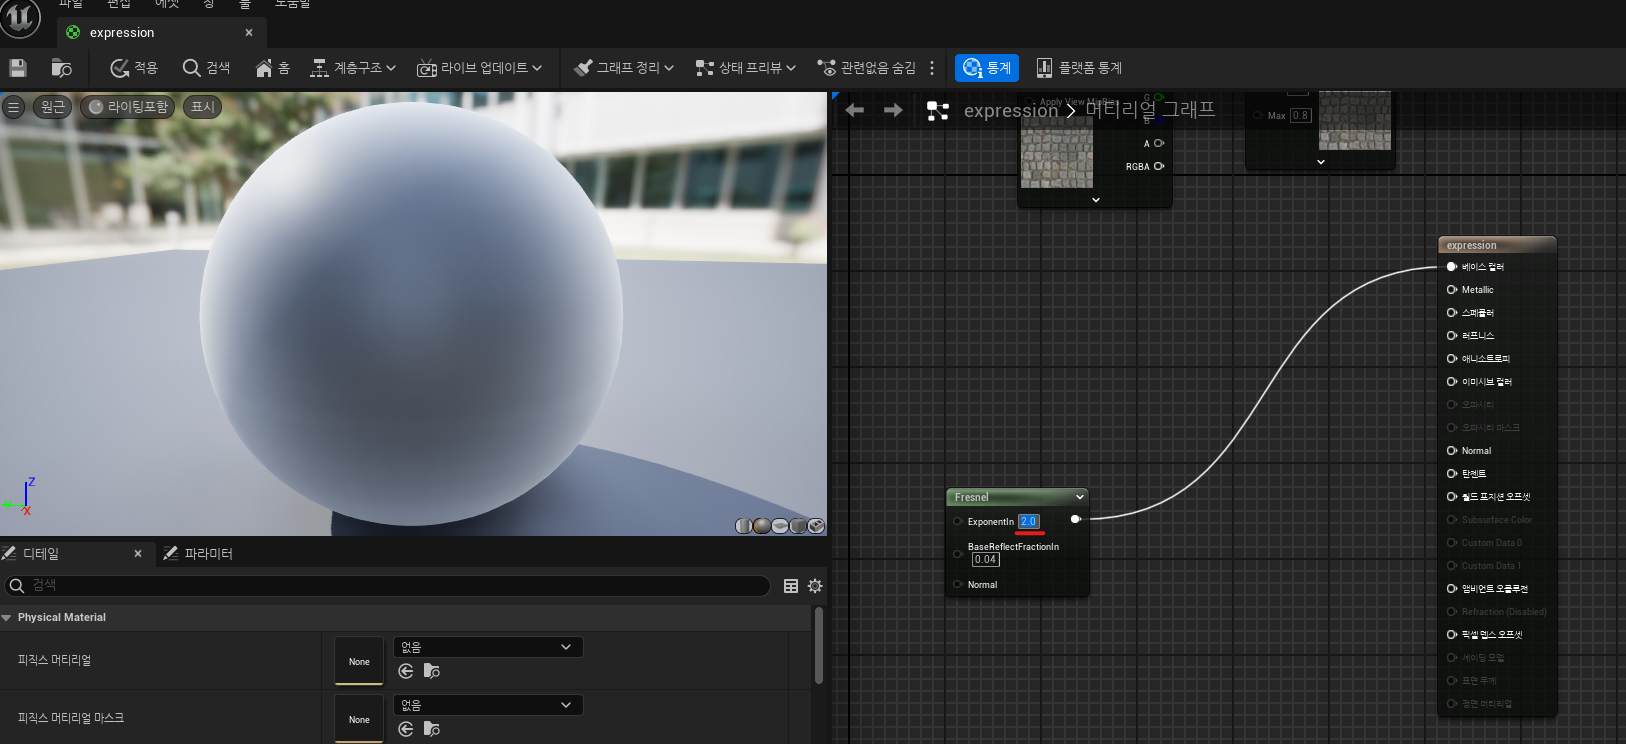The height and width of the screenshot is (744, 1626).
Task: Click the Metallic input pin
Action: pyautogui.click(x=1452, y=290)
